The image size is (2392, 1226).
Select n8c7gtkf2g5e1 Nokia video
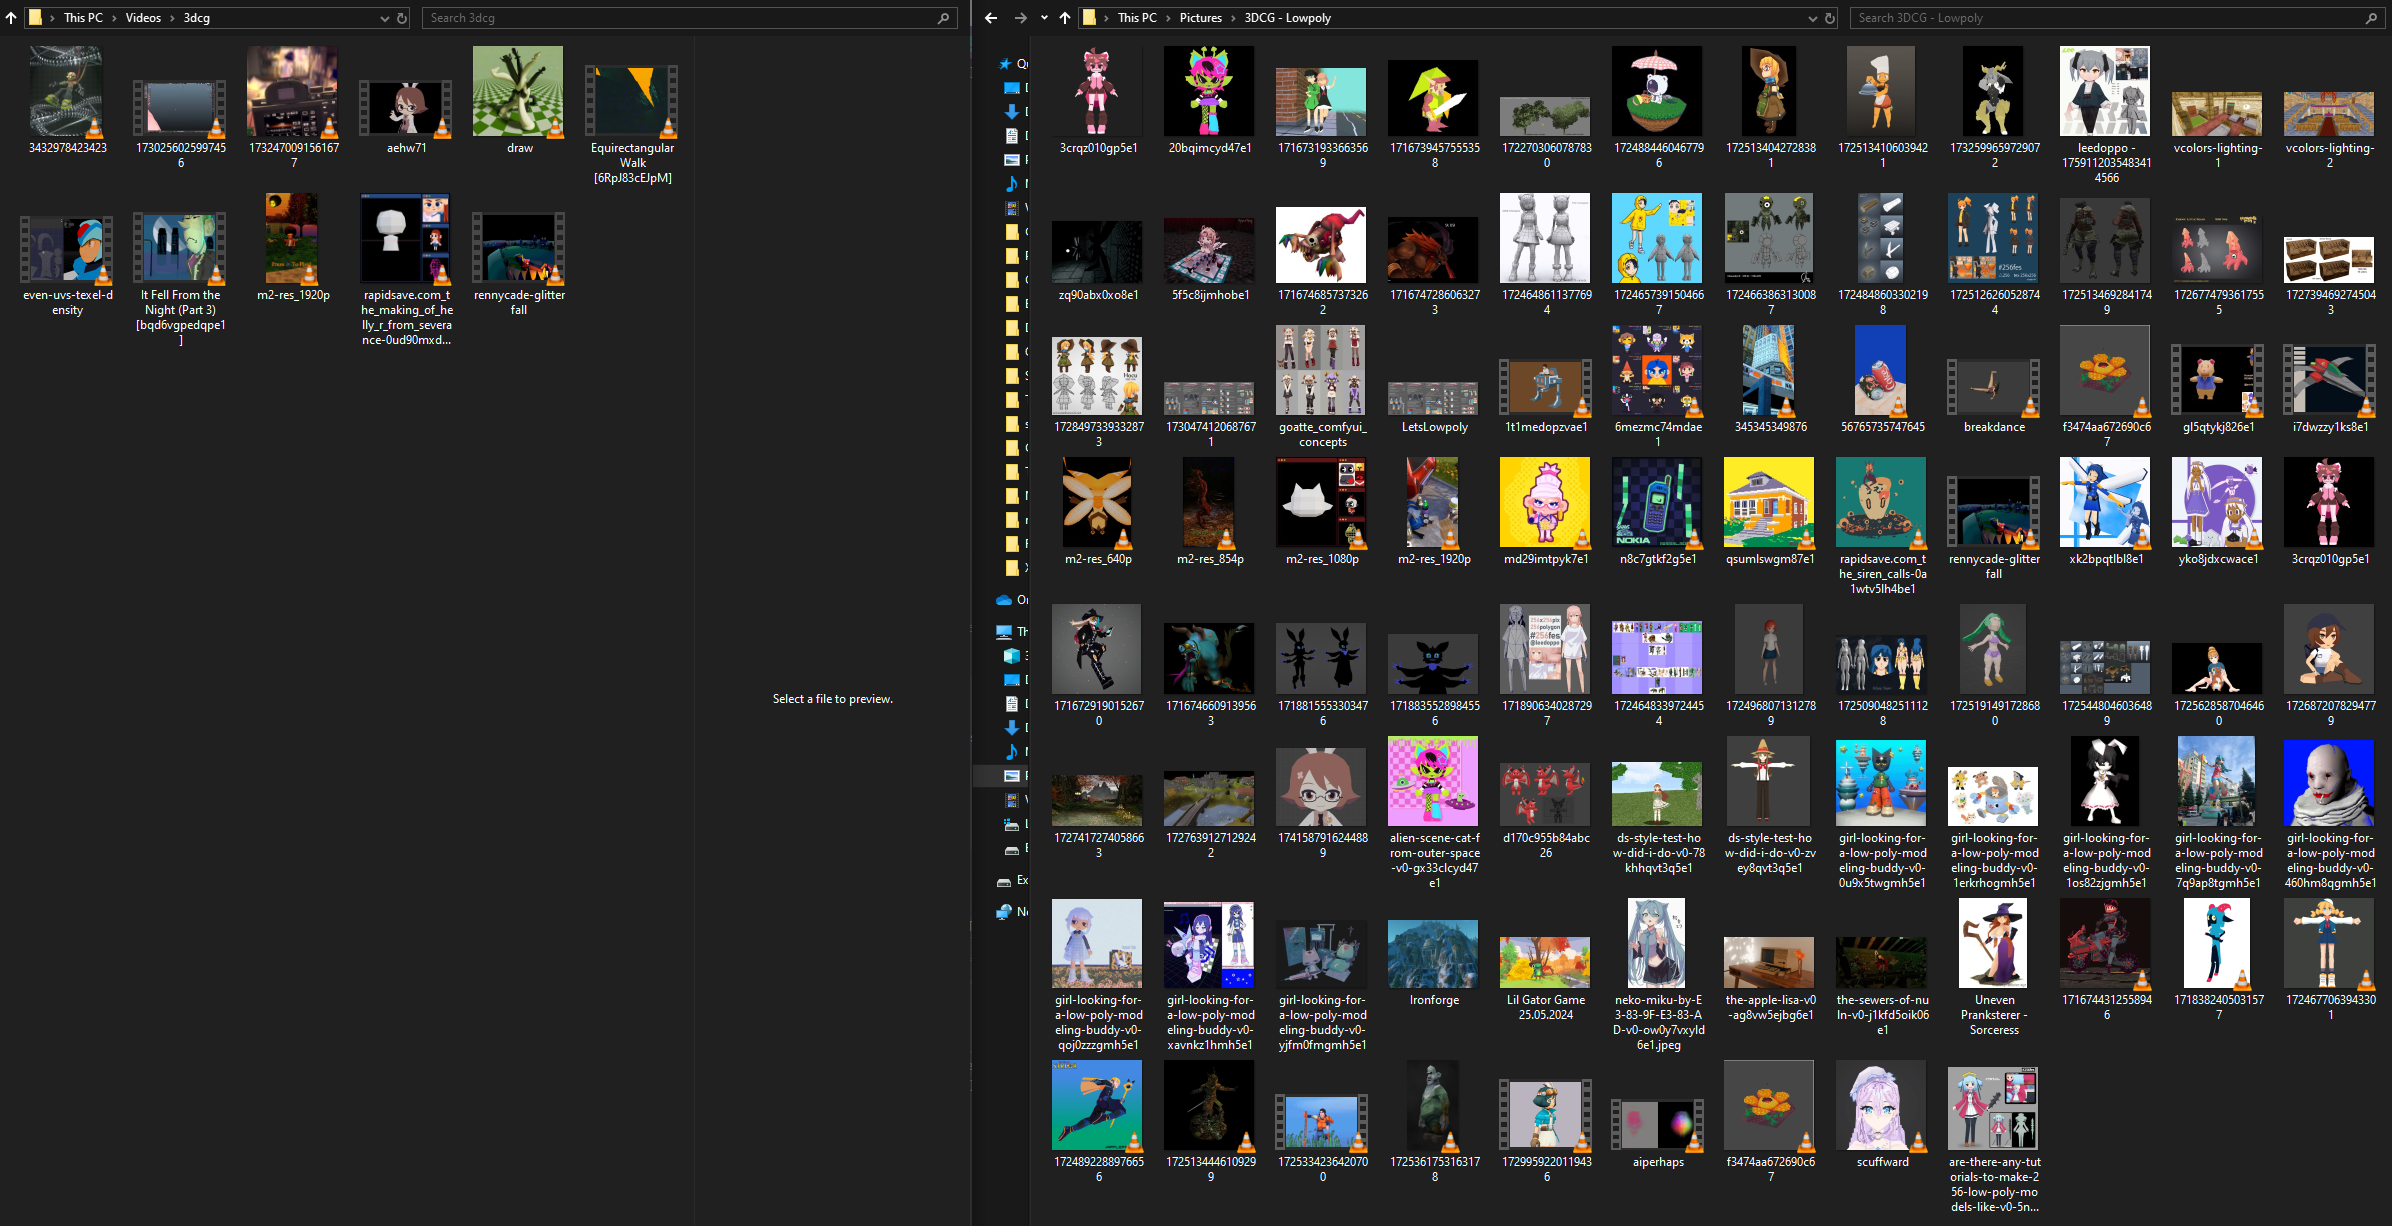pos(1658,511)
